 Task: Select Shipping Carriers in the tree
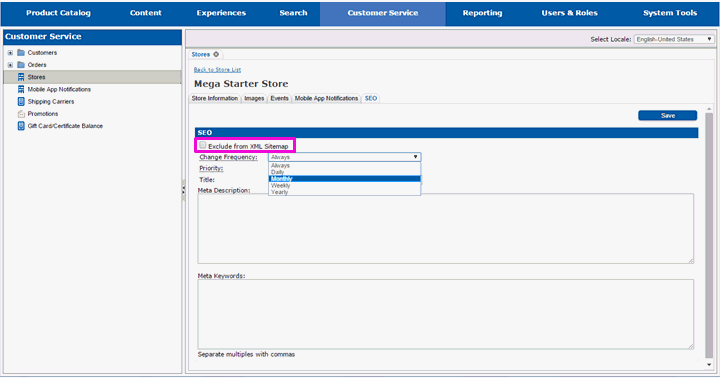51,102
